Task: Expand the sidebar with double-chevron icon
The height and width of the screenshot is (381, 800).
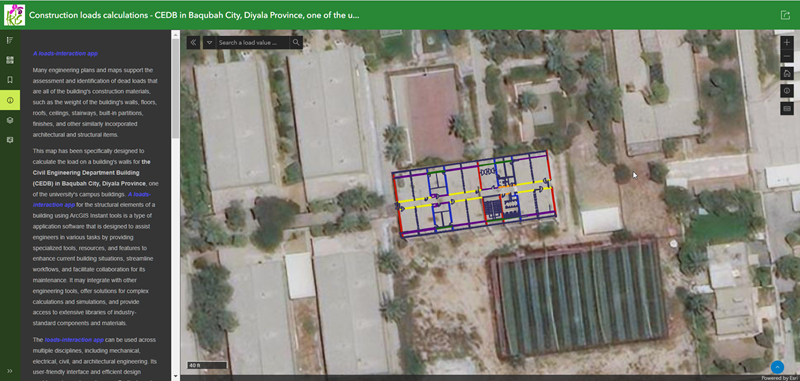Action: pyautogui.click(x=10, y=371)
